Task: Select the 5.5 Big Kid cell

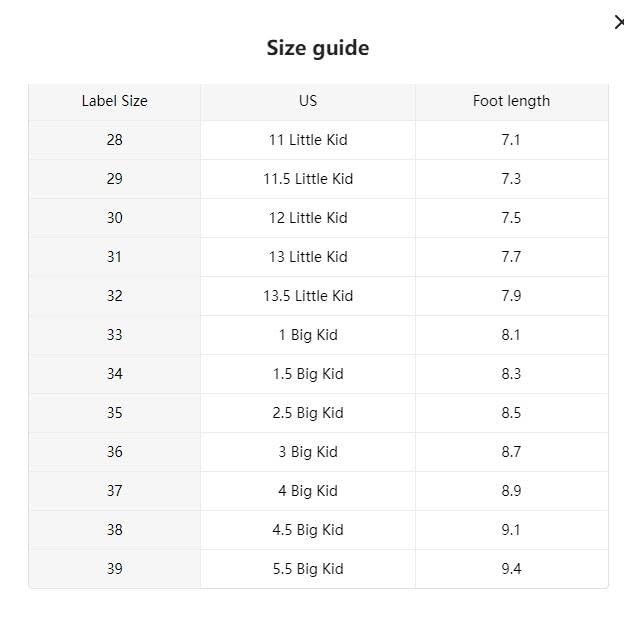Action: click(308, 569)
